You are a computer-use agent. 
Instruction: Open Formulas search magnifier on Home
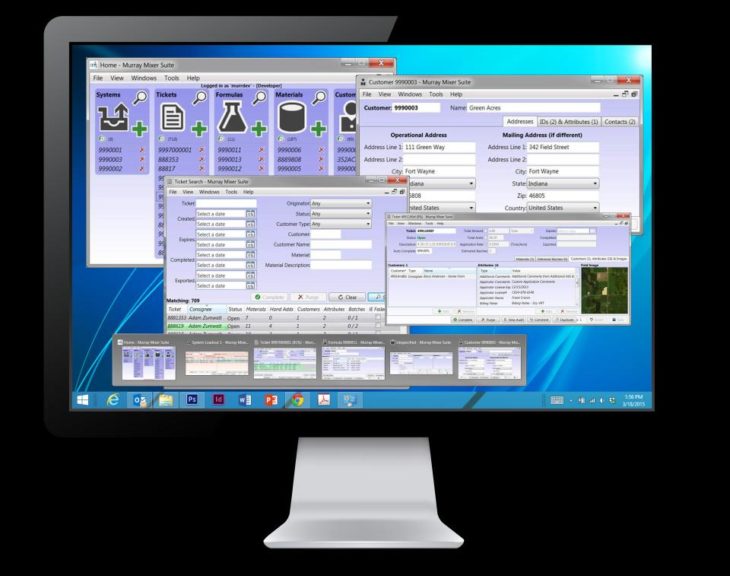pos(259,97)
